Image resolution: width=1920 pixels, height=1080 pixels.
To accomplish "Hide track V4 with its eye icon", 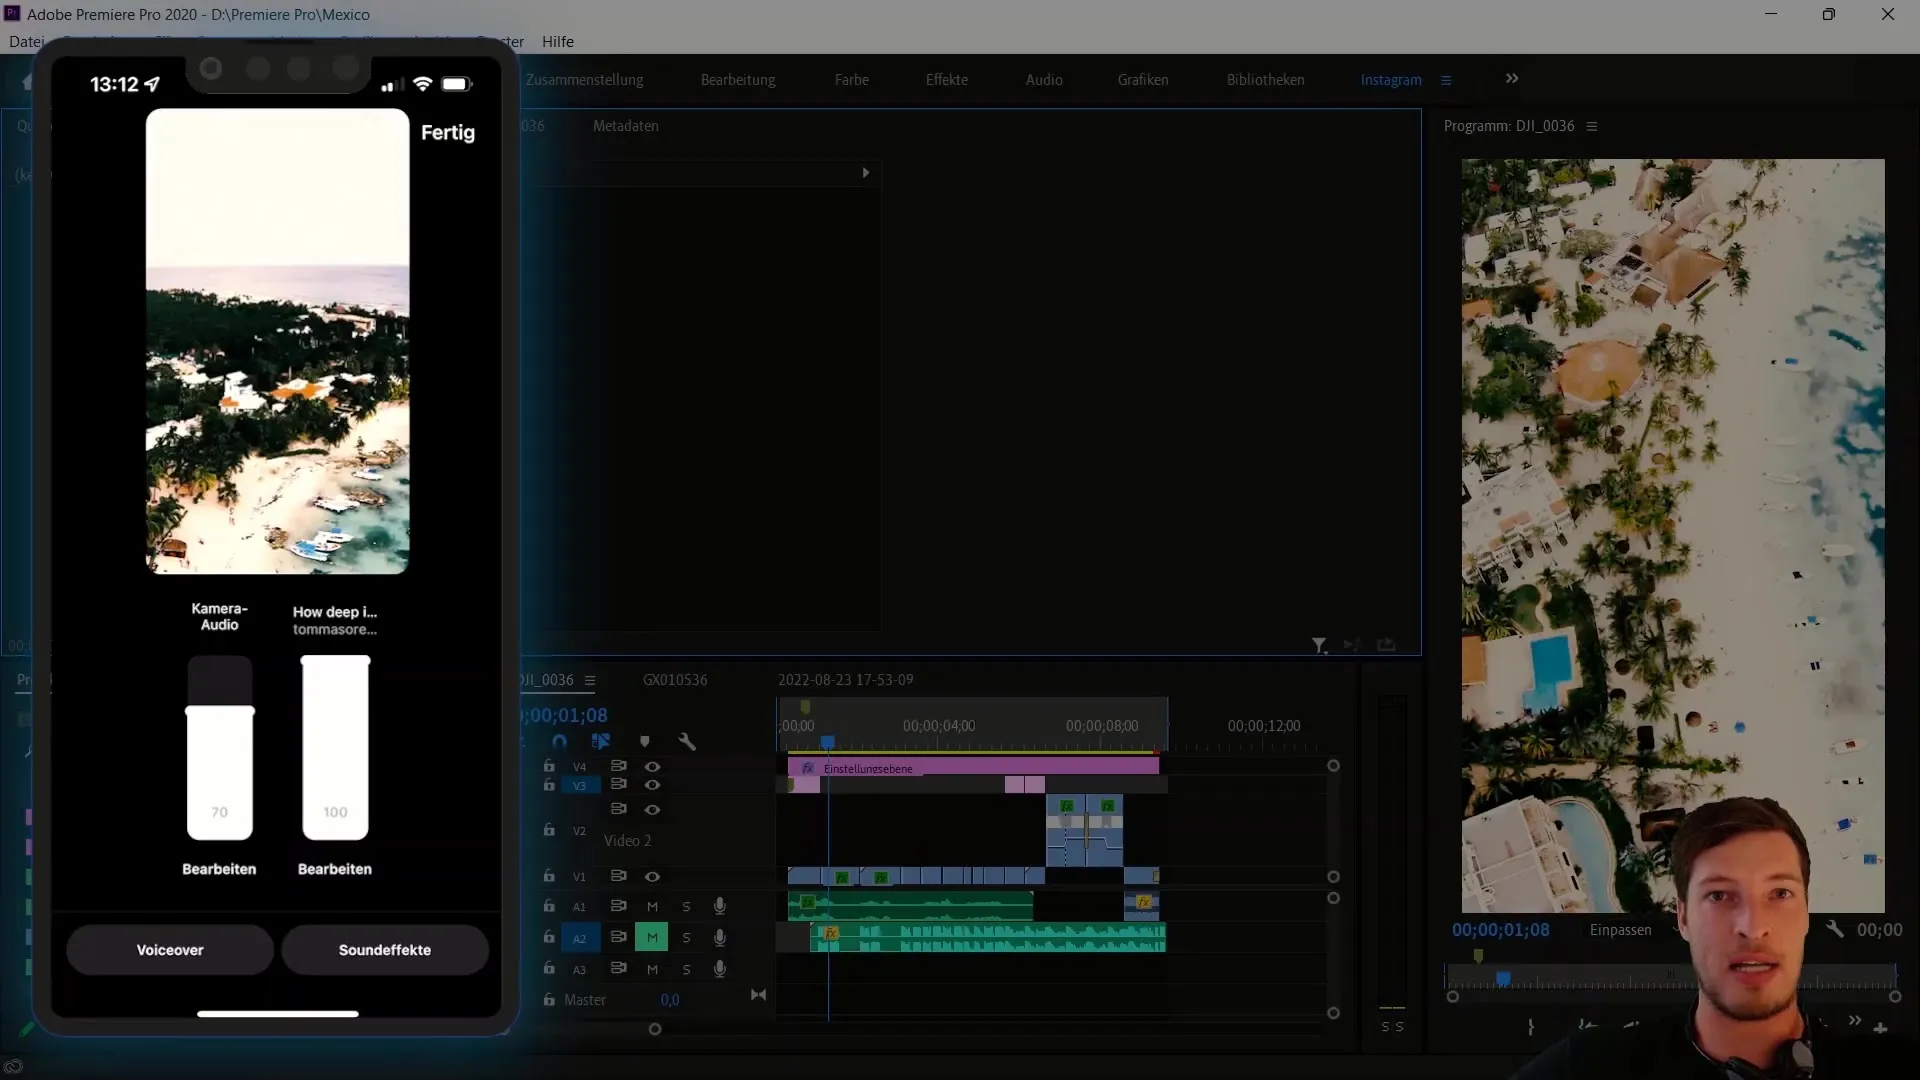I will 652,766.
